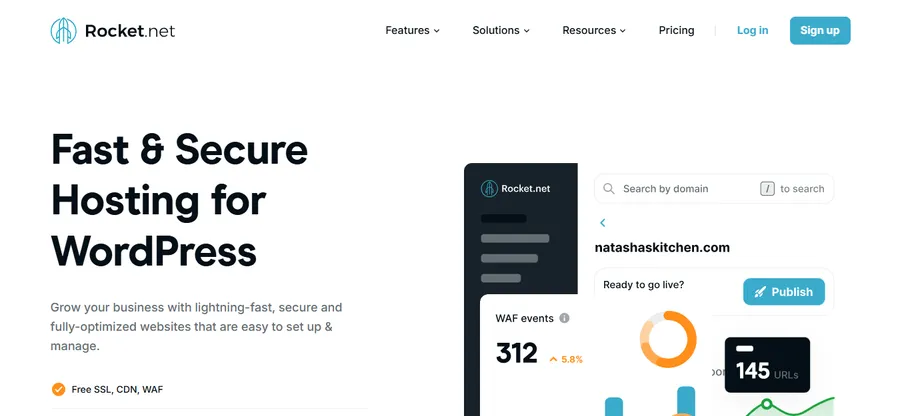The width and height of the screenshot is (900, 416).
Task: Click the orange checkmark beside Free SSL
Action: pyautogui.click(x=58, y=389)
